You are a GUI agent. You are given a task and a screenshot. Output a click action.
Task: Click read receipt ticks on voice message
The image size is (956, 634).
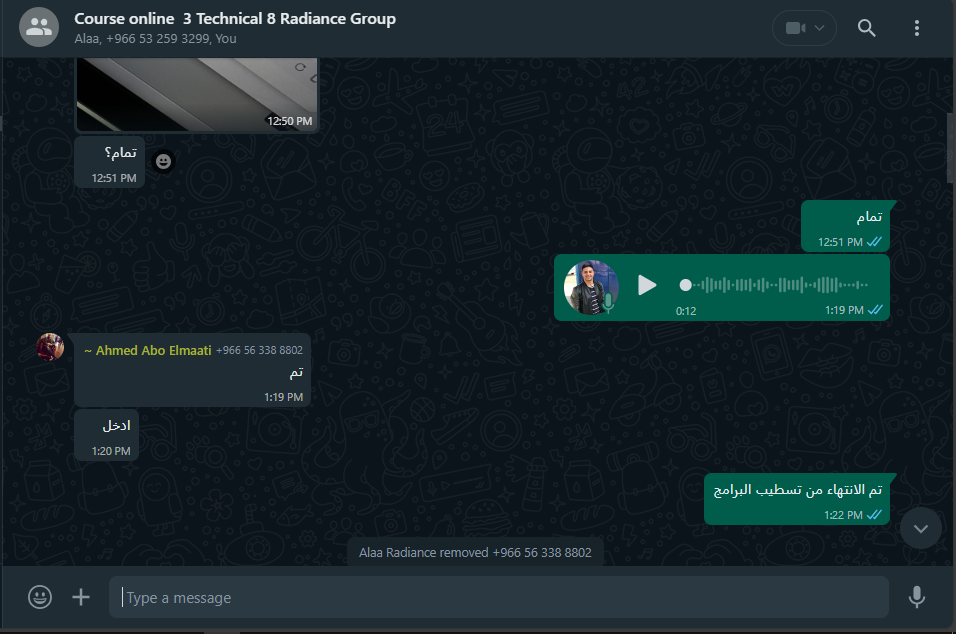[x=876, y=310]
